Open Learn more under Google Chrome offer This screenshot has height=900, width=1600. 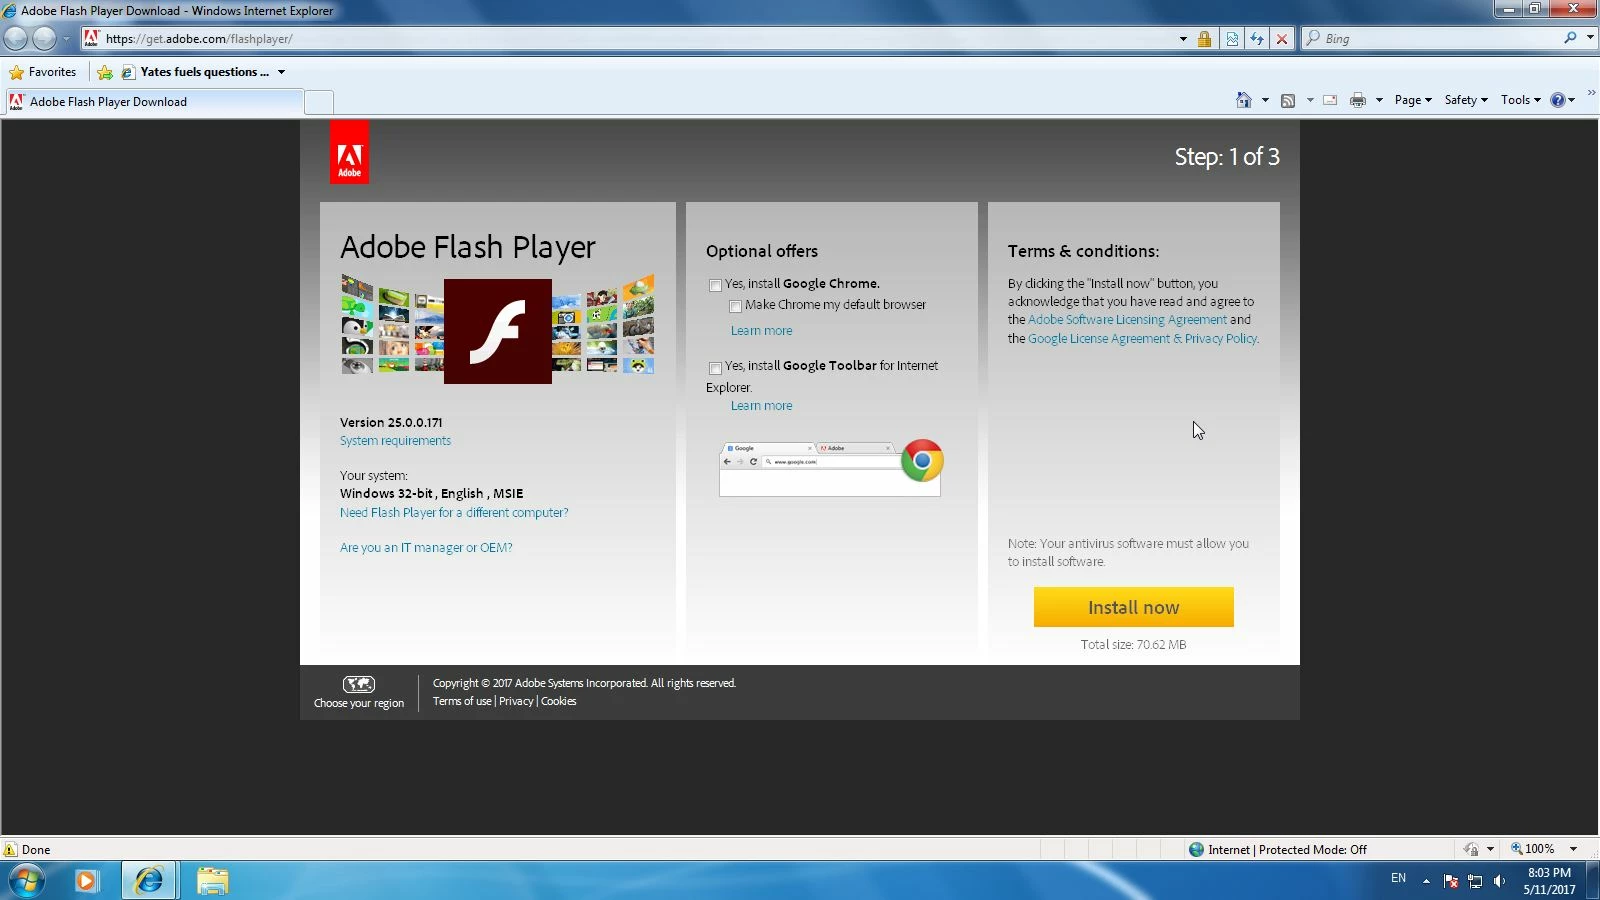click(x=761, y=331)
